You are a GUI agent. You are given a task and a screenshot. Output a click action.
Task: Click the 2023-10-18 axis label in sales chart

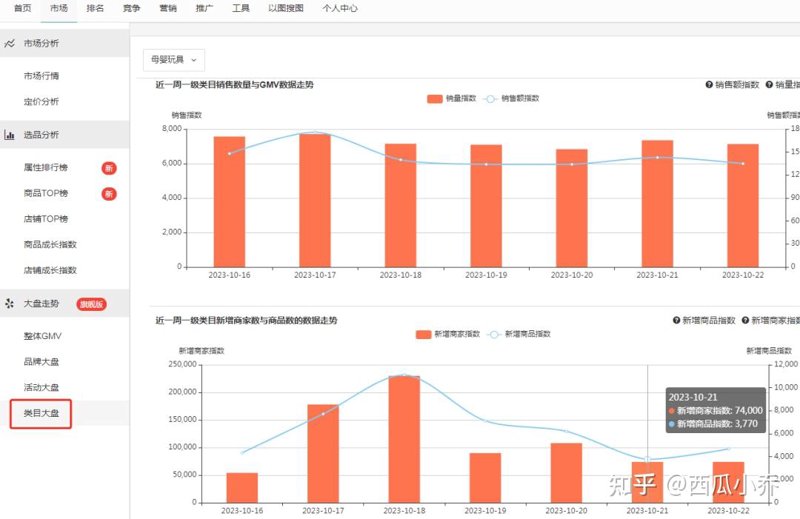[401, 275]
